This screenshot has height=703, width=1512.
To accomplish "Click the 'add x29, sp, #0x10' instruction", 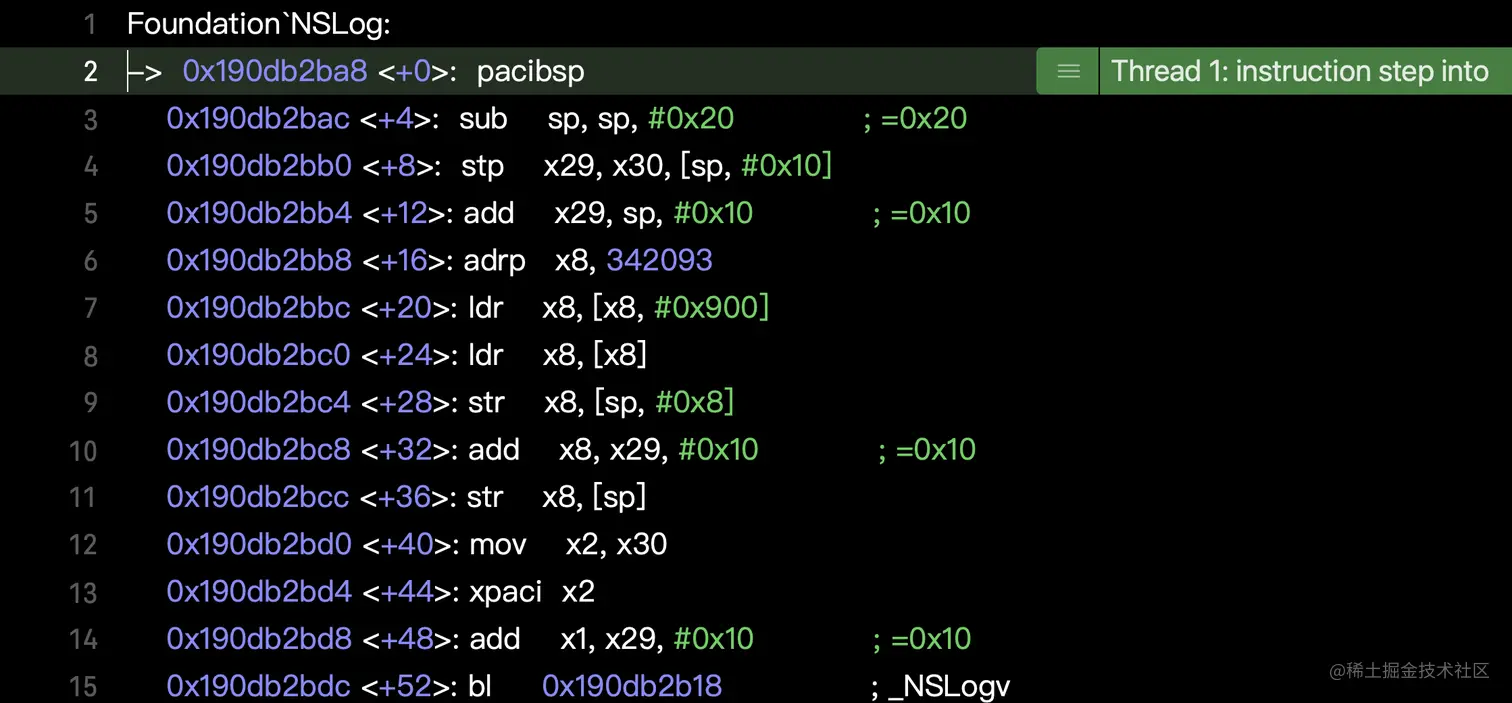I will pos(608,213).
